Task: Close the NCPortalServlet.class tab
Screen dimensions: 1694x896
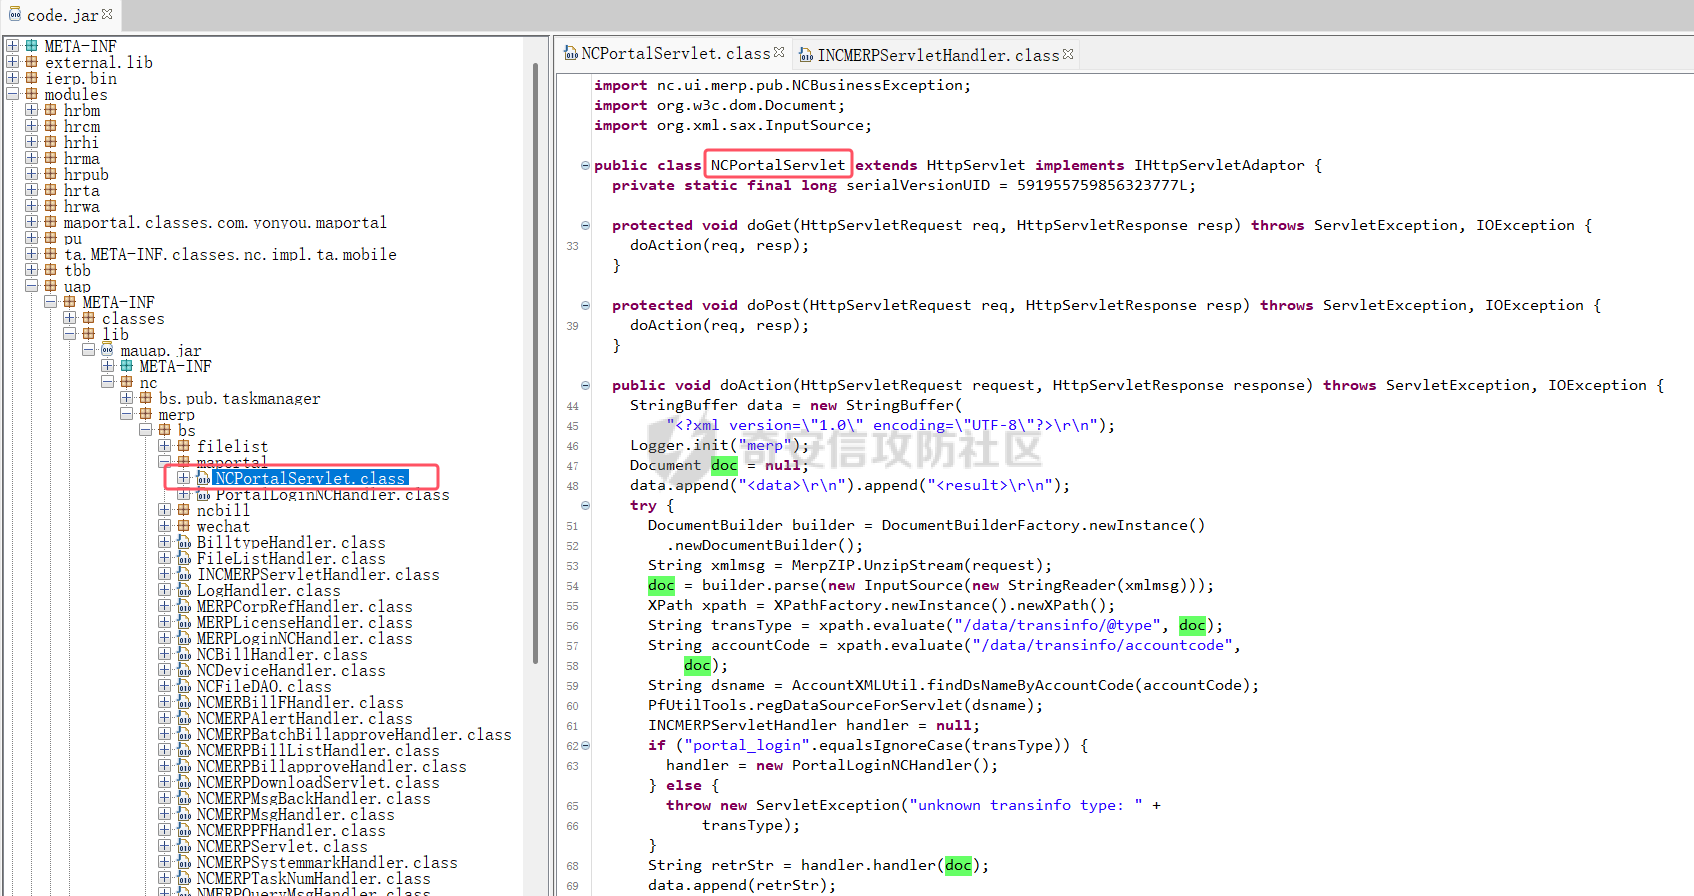Action: pyautogui.click(x=779, y=52)
